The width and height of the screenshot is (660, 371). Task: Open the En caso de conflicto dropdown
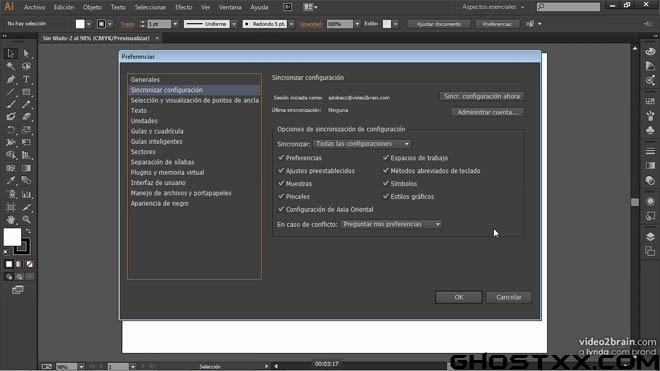pyautogui.click(x=391, y=224)
